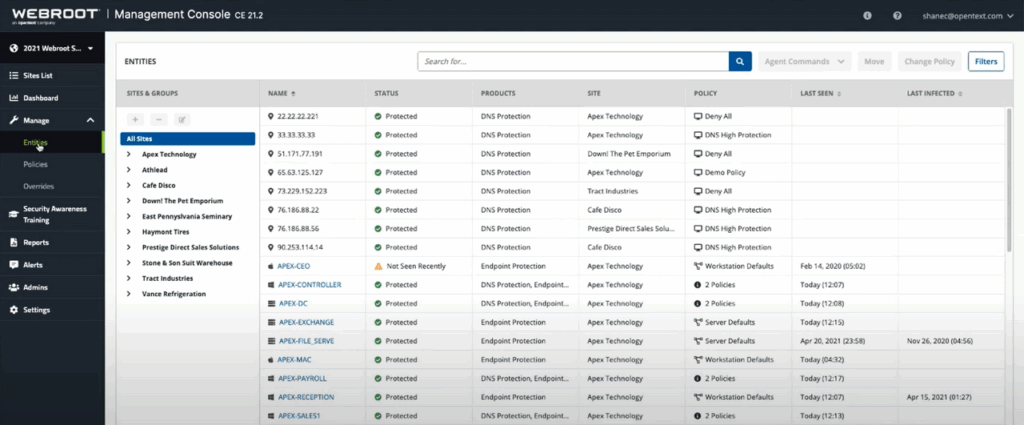Click the Not Seen Recently status text

click(x=415, y=266)
